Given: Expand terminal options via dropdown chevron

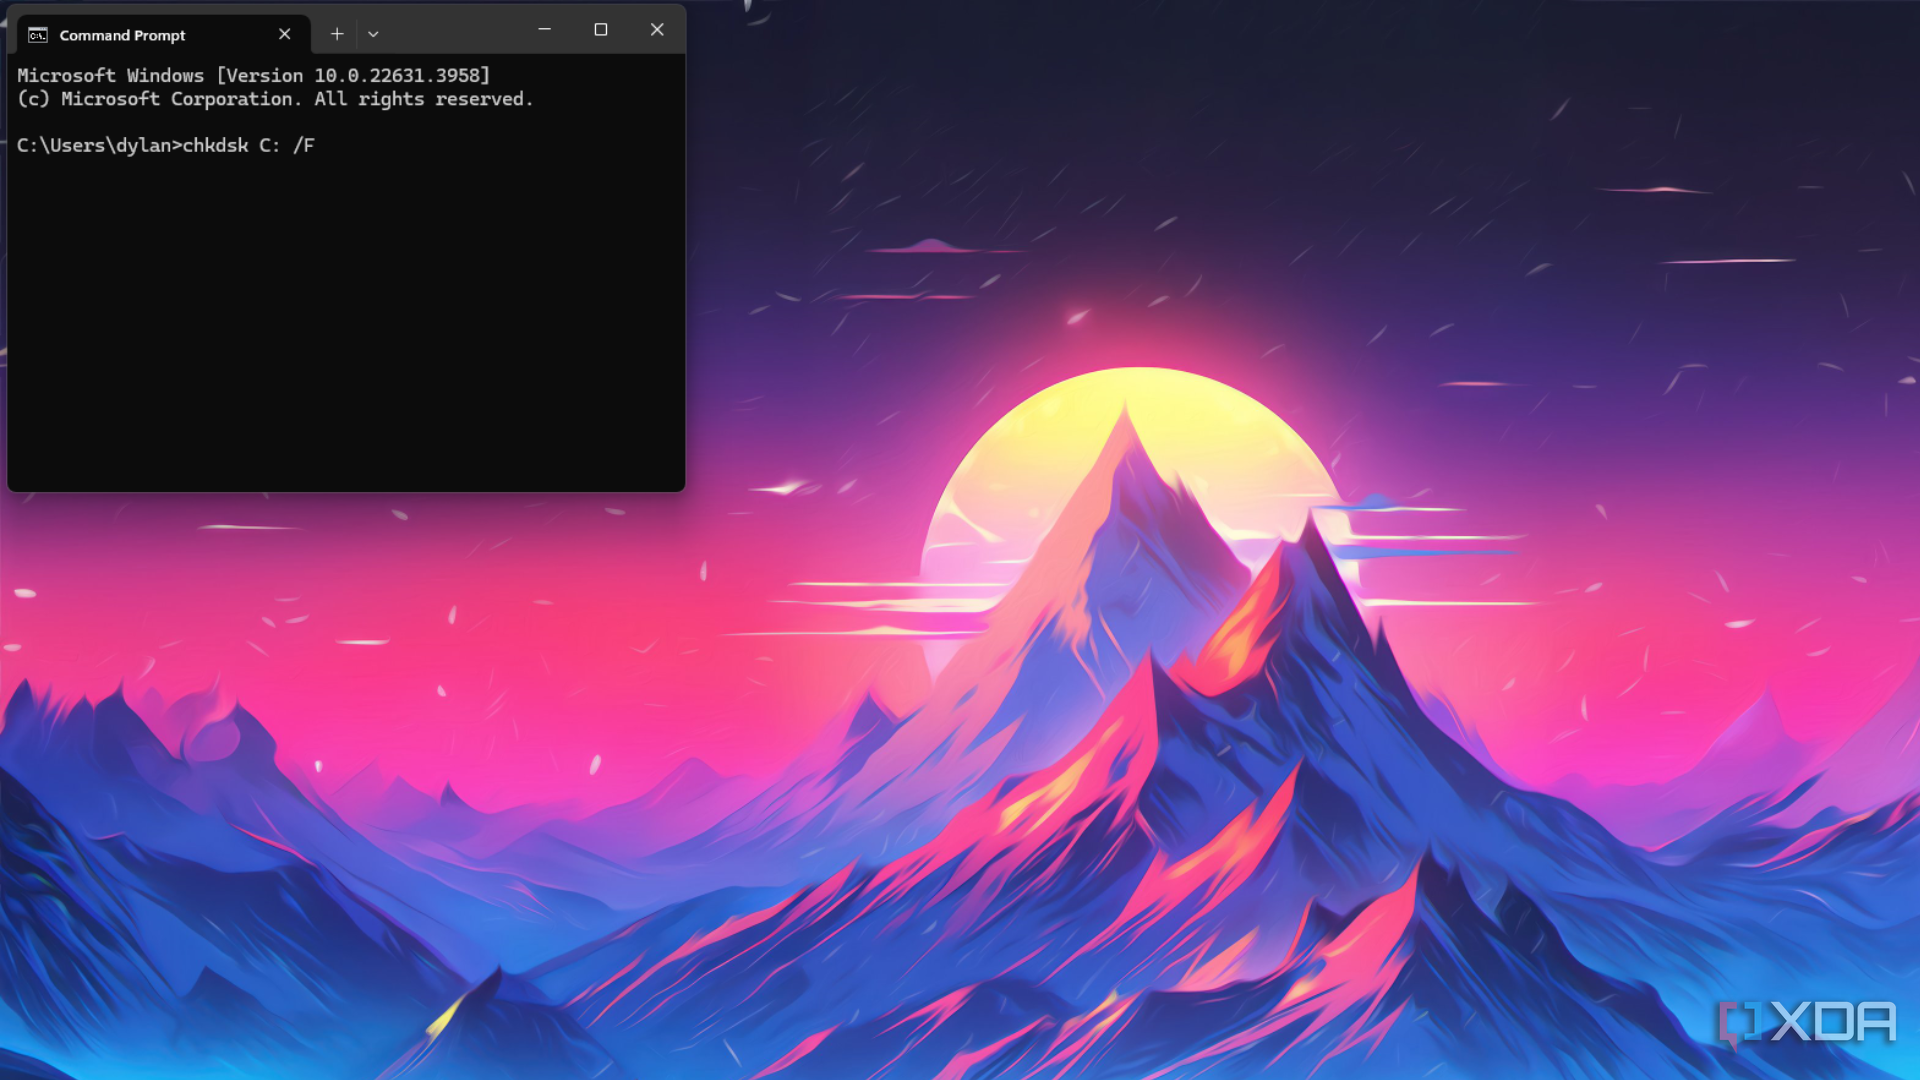Looking at the screenshot, I should 373,34.
